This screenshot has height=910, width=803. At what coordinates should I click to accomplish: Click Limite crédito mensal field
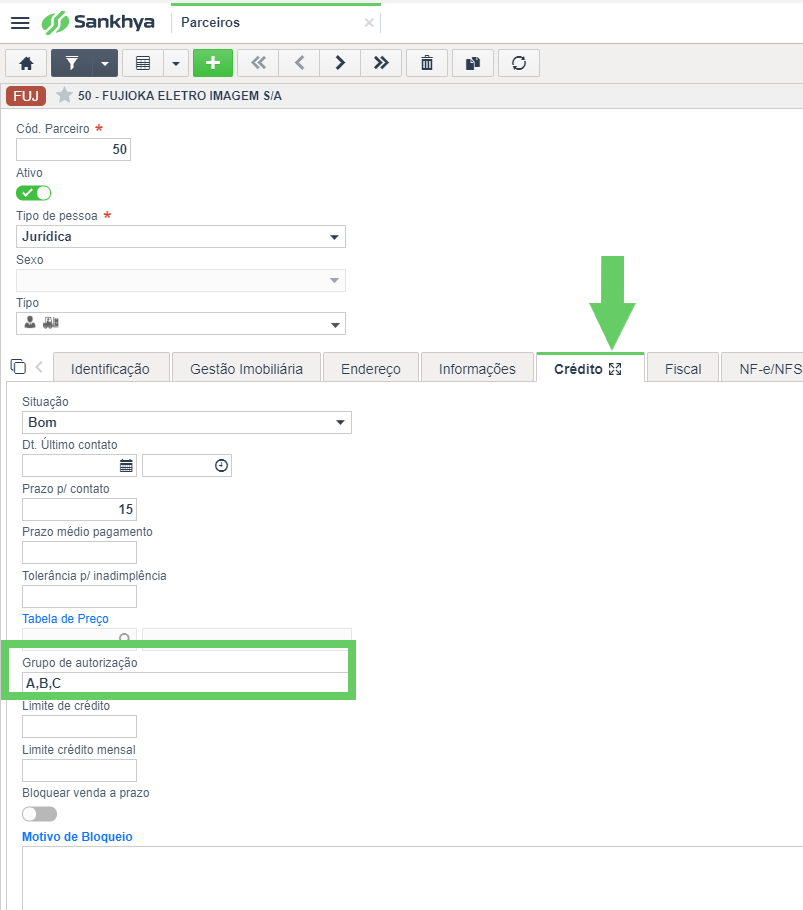tap(79, 771)
